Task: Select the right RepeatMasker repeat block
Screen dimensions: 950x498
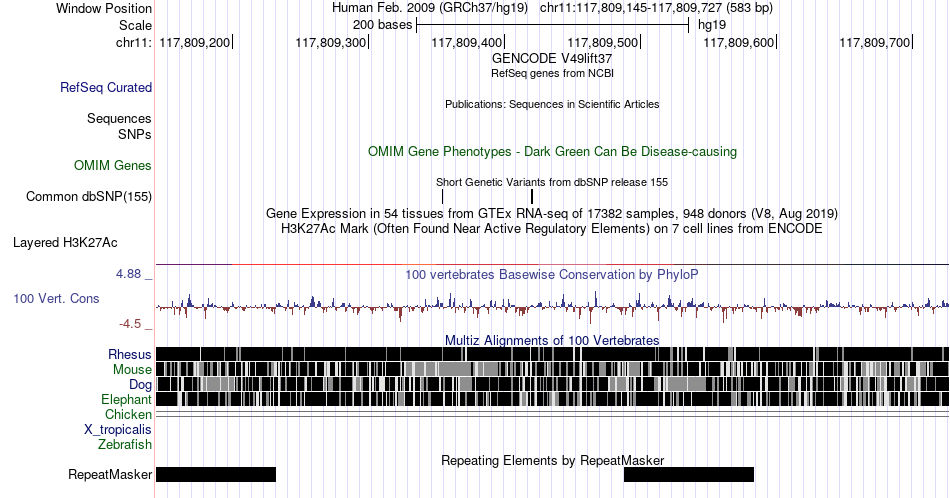Action: (x=689, y=474)
